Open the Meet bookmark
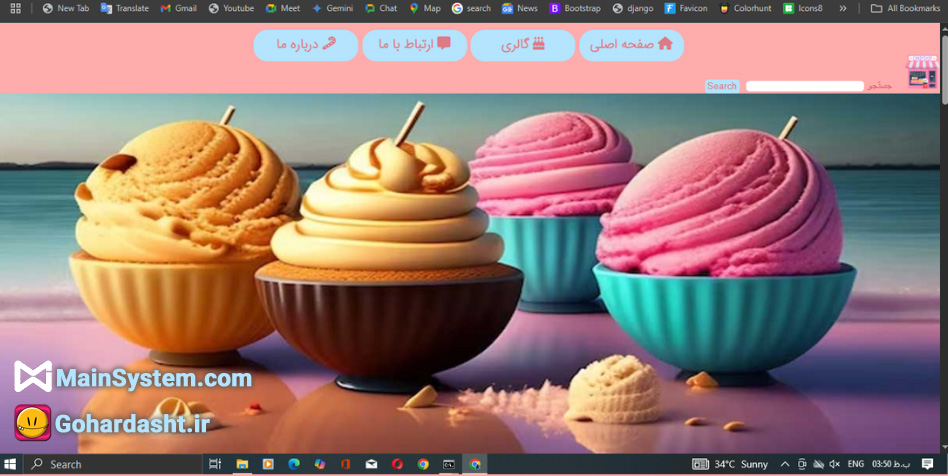This screenshot has width=948, height=476. coord(283,8)
